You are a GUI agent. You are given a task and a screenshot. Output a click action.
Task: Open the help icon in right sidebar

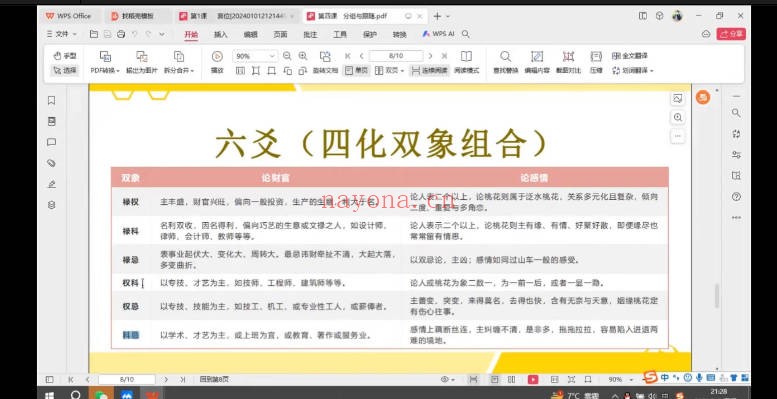(736, 197)
